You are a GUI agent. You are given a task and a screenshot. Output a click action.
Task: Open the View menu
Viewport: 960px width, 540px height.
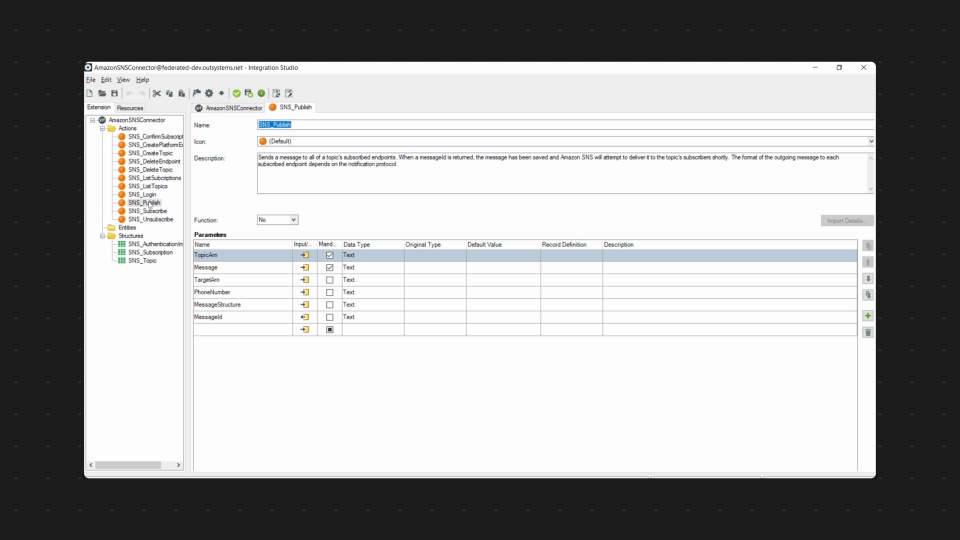(123, 80)
